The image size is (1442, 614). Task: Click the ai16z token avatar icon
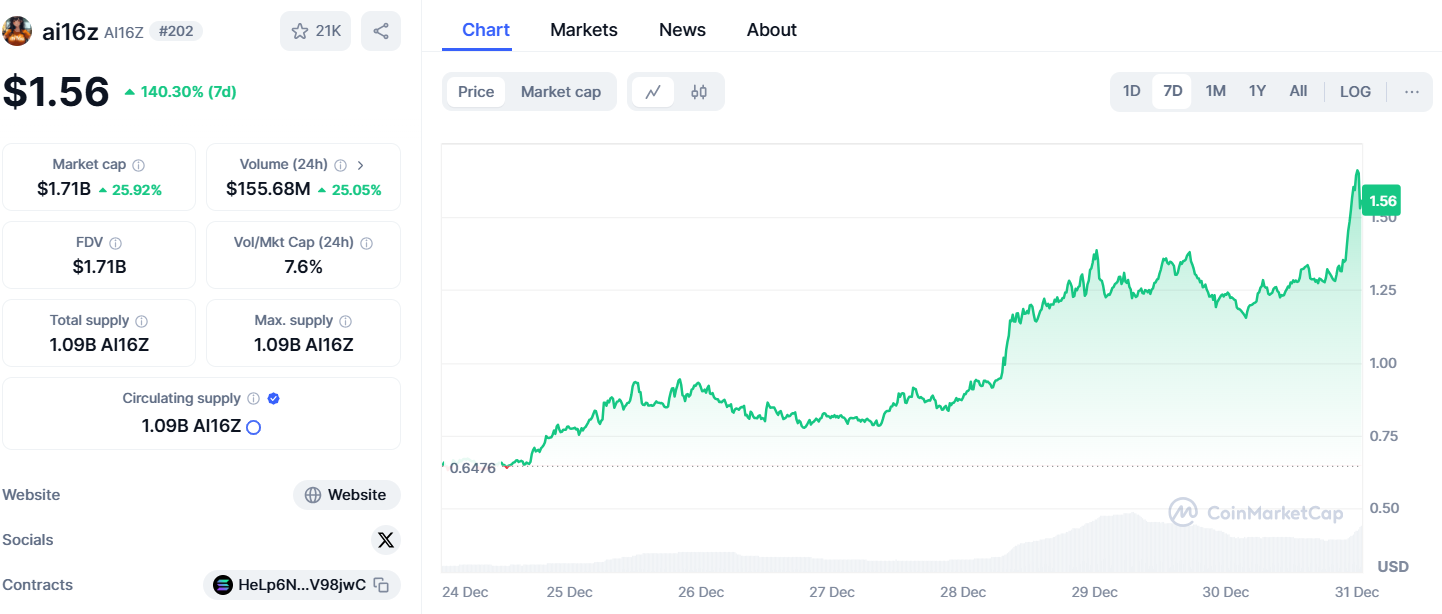coord(17,31)
